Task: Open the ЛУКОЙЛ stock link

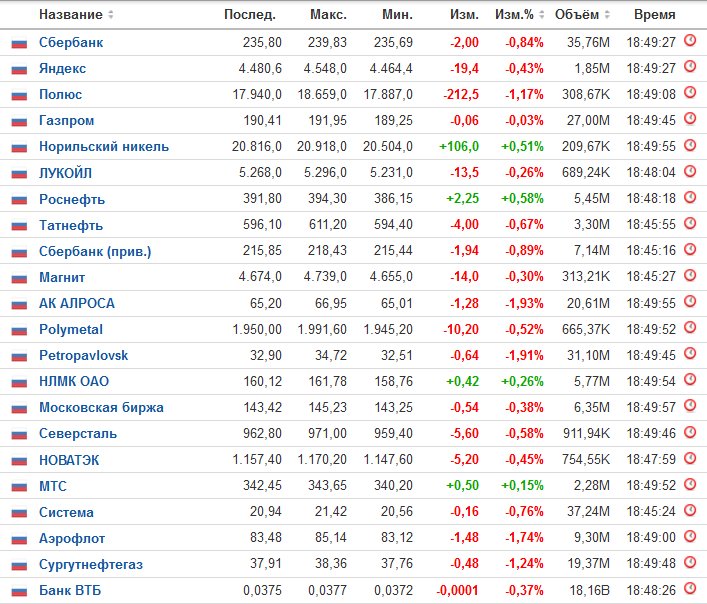Action: (x=65, y=173)
